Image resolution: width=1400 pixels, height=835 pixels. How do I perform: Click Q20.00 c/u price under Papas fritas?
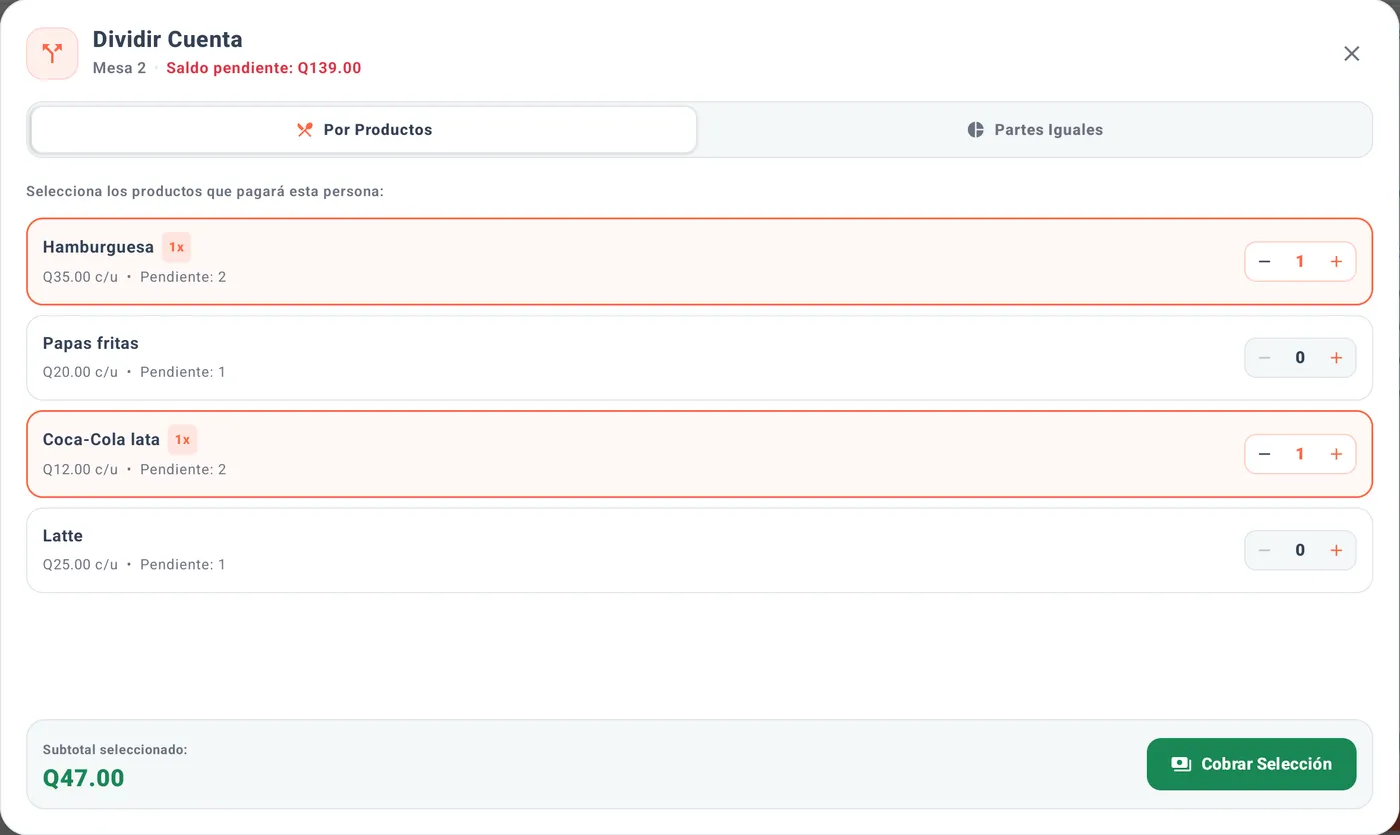[x=80, y=372]
